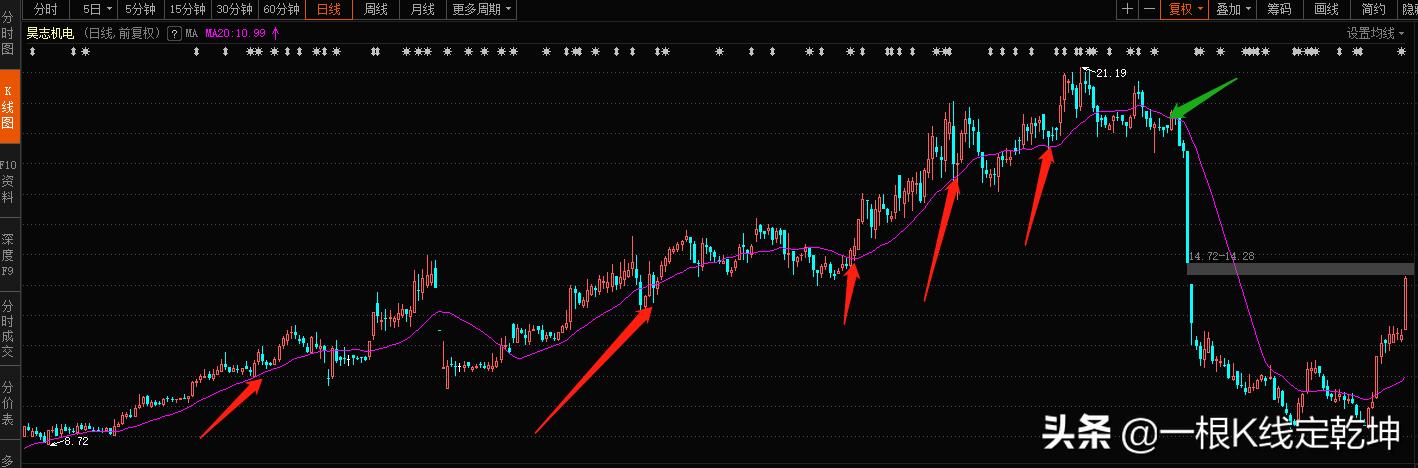Open the question mark help icon

point(174,33)
